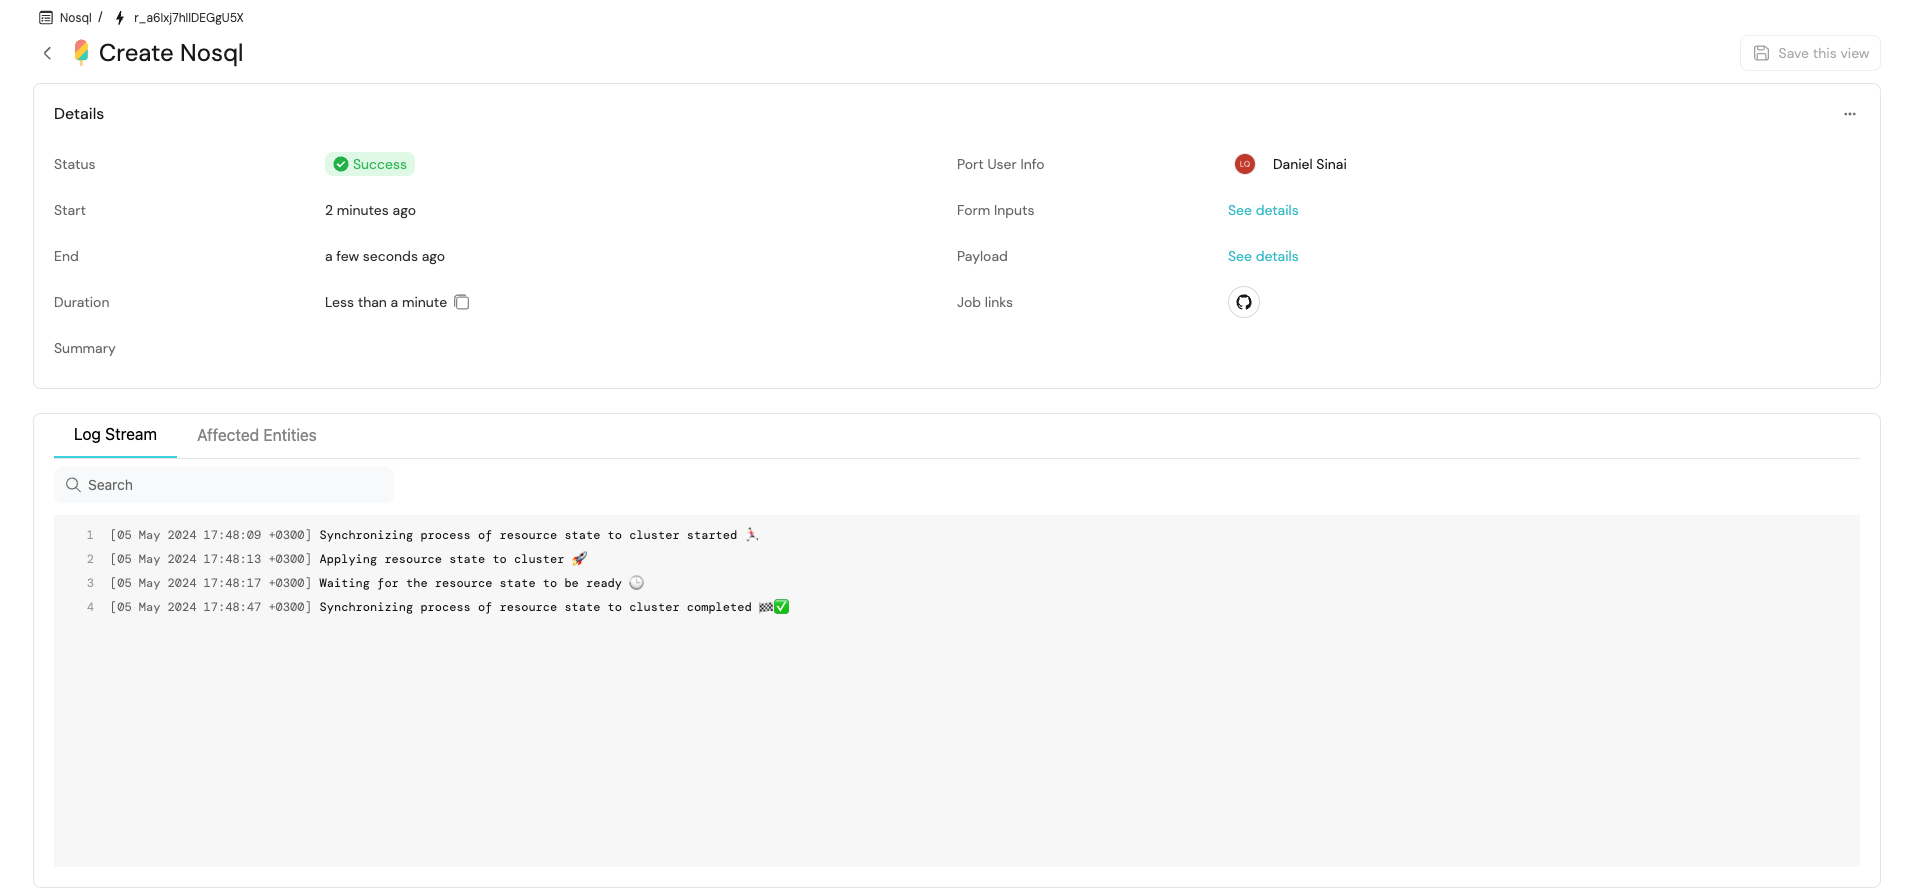This screenshot has height=894, width=1910.
Task: Click Daniel Sinai's red avatar
Action: 1244,164
